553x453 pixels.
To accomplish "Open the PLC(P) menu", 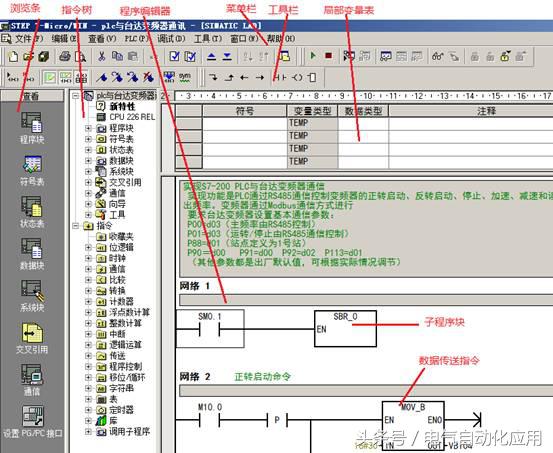I will (136, 38).
